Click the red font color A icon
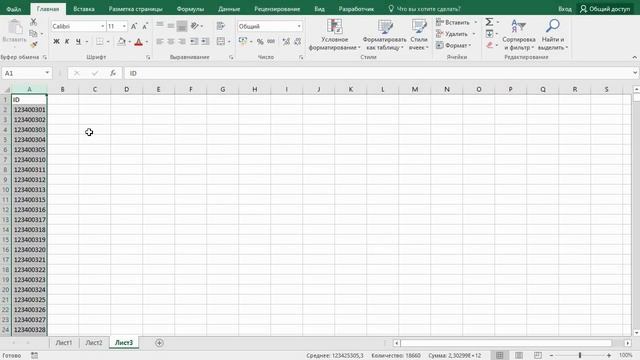Image resolution: width=640 pixels, height=360 pixels. (x=138, y=41)
